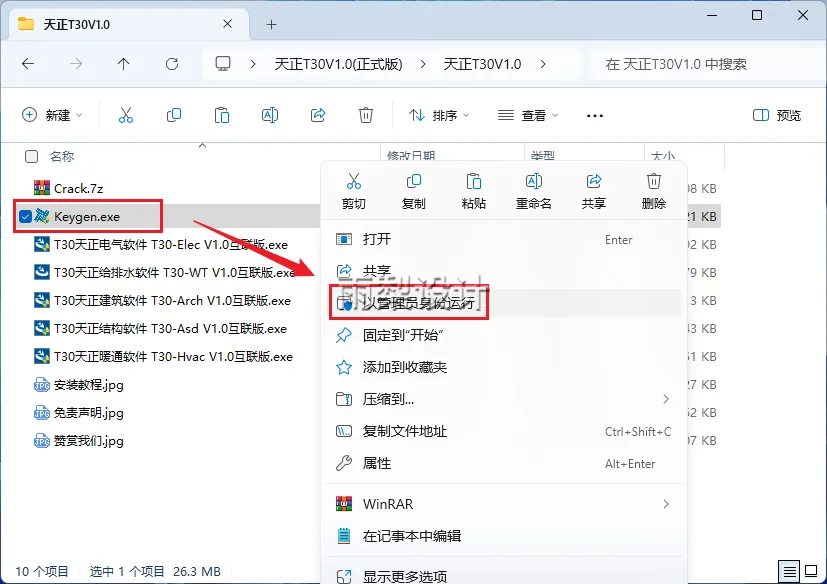This screenshot has height=584, width=827.
Task: Select 粘贴 in the context menu
Action: click(474, 192)
